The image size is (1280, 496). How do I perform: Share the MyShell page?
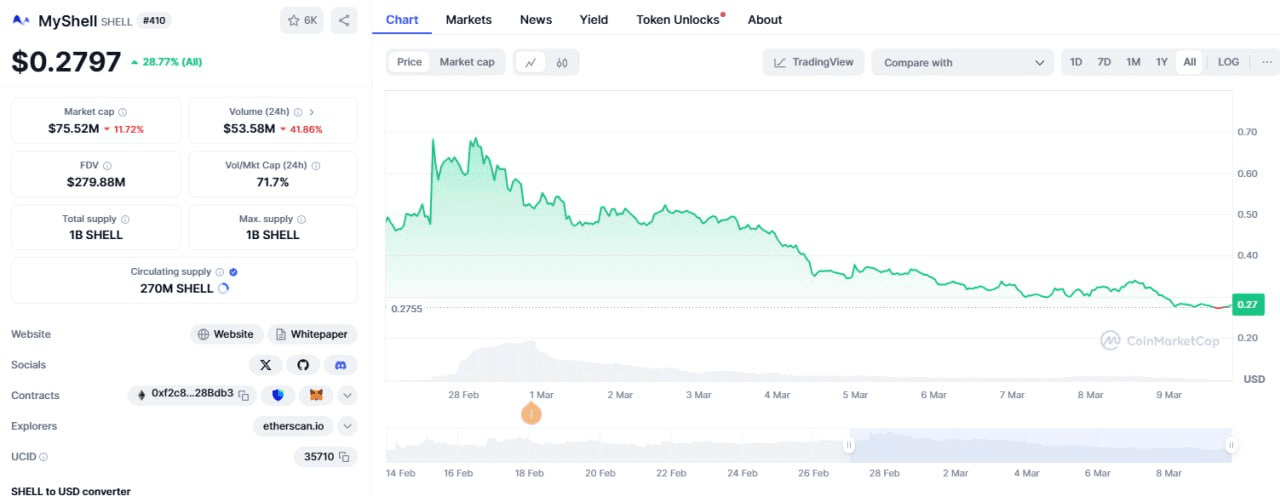[x=344, y=20]
